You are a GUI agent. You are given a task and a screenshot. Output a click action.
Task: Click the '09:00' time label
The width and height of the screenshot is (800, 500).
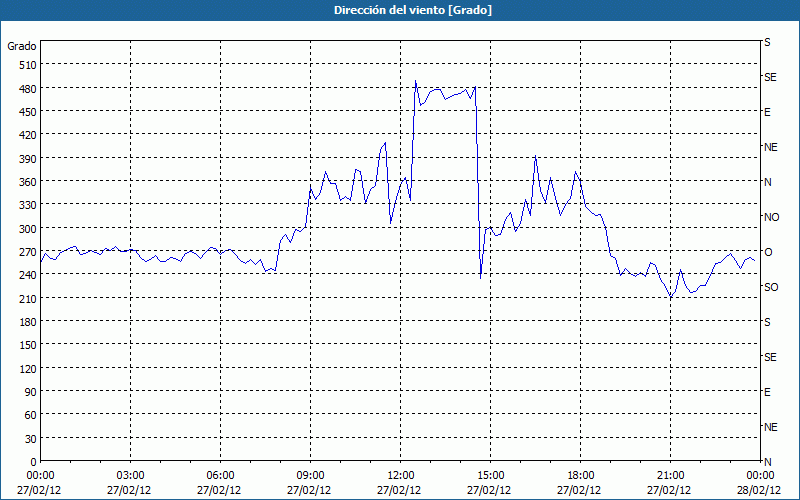point(311,476)
